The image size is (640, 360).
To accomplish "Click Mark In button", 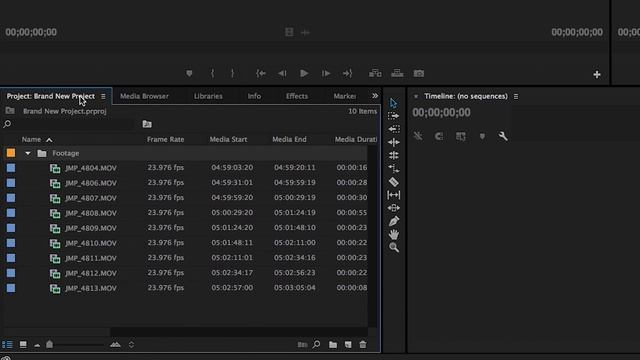I will 212,73.
